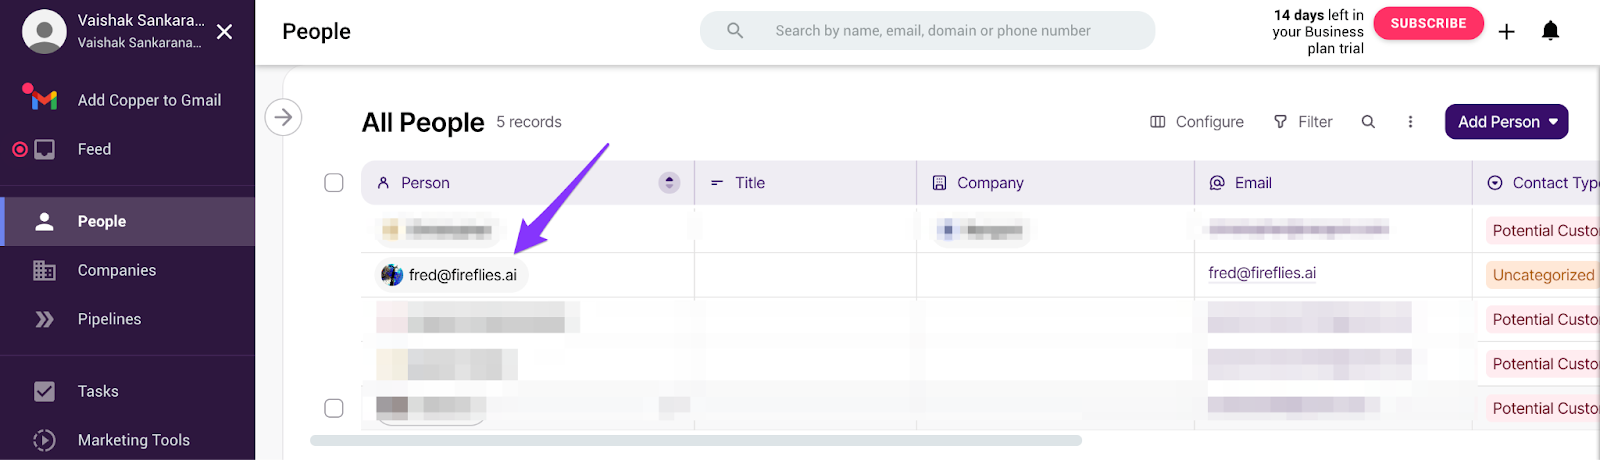Tick the select-all checkbox in header

click(x=334, y=183)
